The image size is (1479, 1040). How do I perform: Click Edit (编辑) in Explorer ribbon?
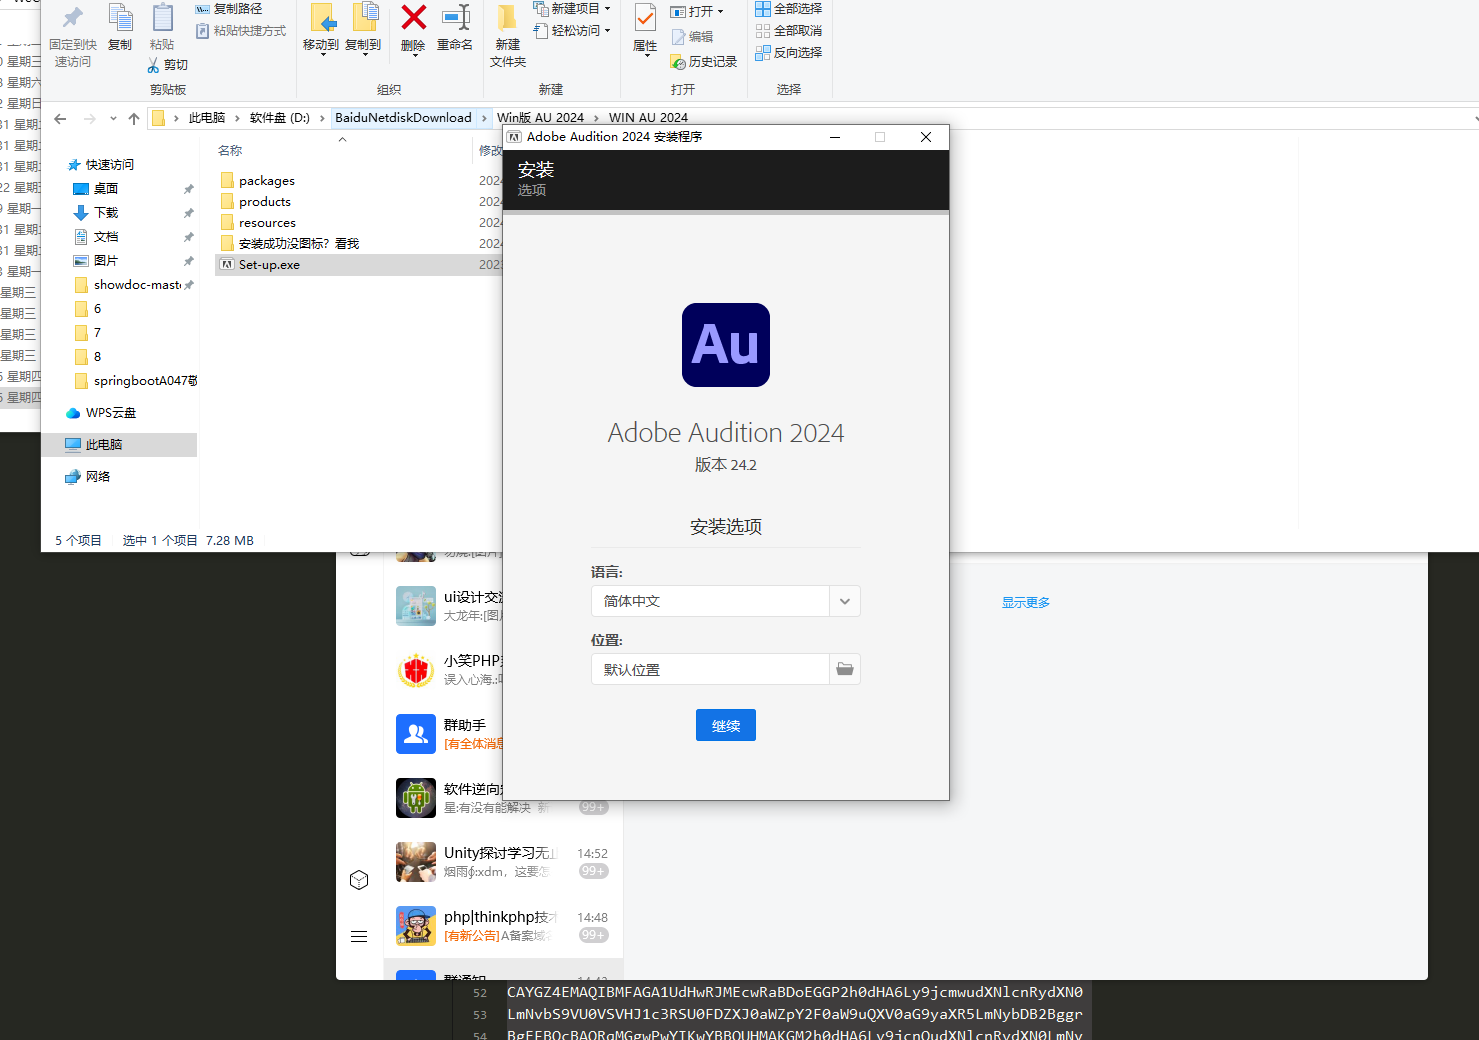click(x=692, y=37)
